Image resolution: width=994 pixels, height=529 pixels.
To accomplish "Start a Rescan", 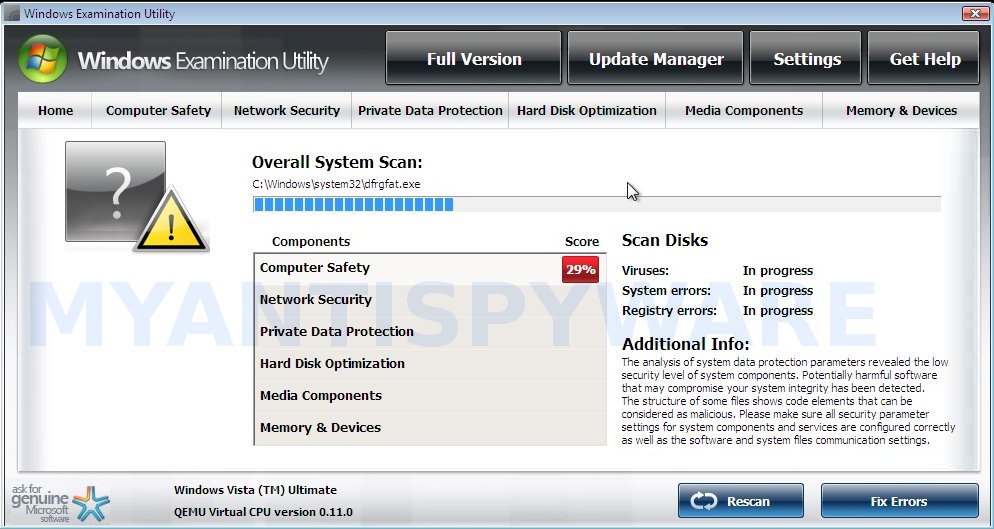I will [x=740, y=501].
